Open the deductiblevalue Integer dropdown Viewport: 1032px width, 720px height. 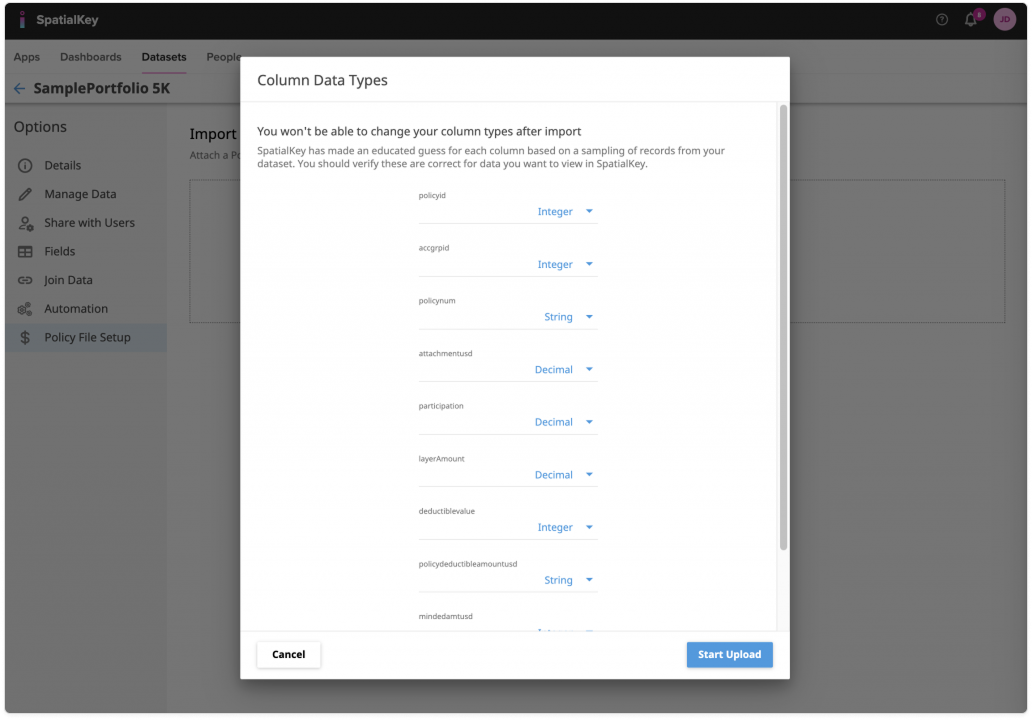588,527
